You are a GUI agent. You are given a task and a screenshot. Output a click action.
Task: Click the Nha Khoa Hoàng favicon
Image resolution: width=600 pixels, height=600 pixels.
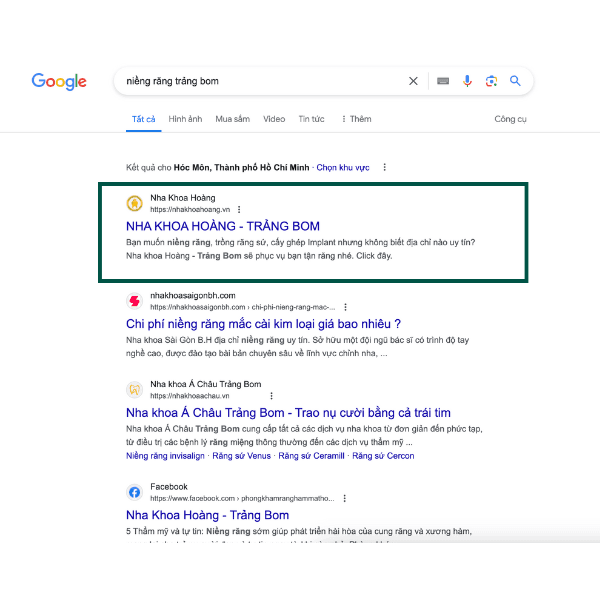(x=134, y=203)
